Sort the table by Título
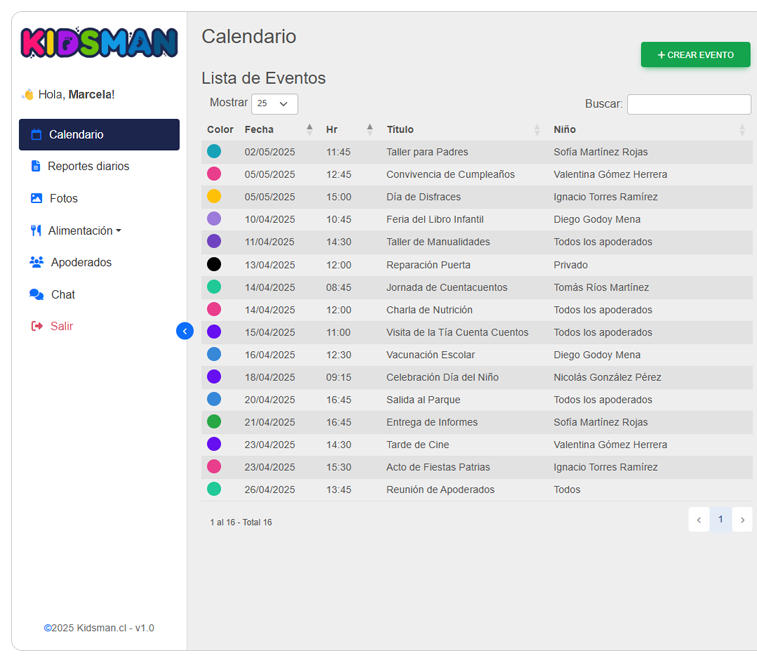Viewport: 757px width, 661px height. click(463, 129)
